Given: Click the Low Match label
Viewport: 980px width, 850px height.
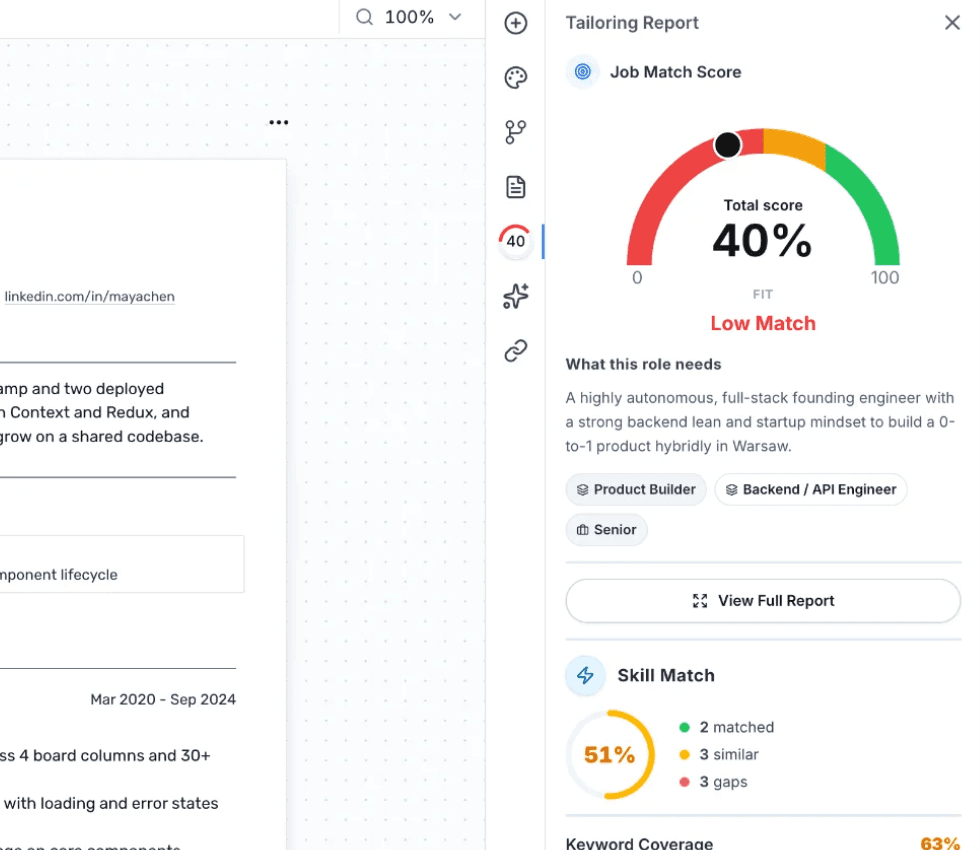Looking at the screenshot, I should 763,323.
